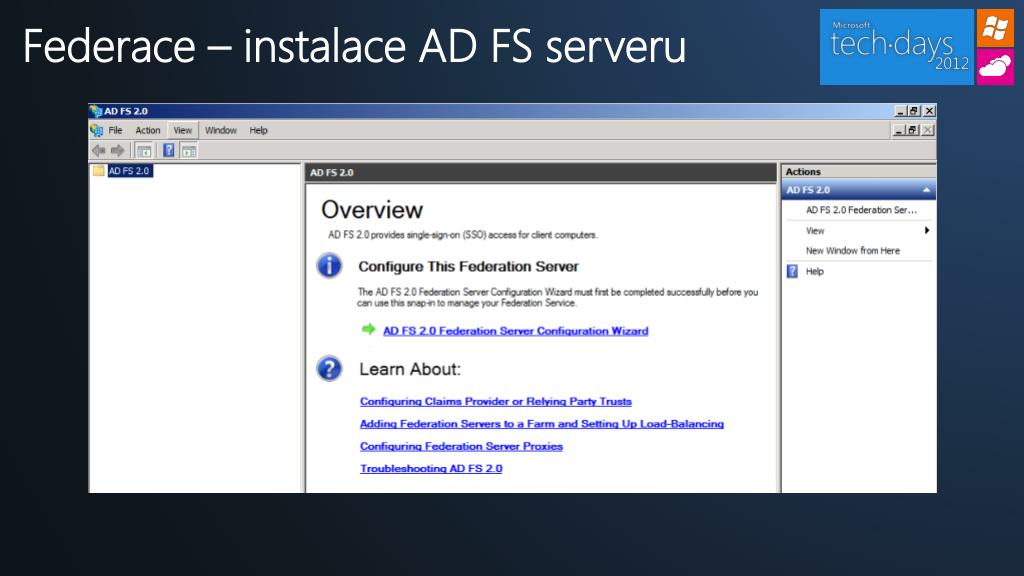Click the Actions pane header

pyautogui.click(x=858, y=171)
